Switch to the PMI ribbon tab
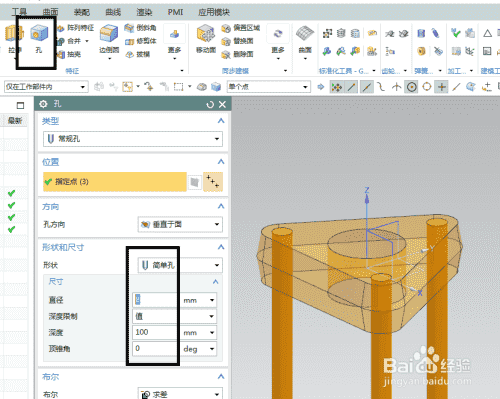 point(175,12)
